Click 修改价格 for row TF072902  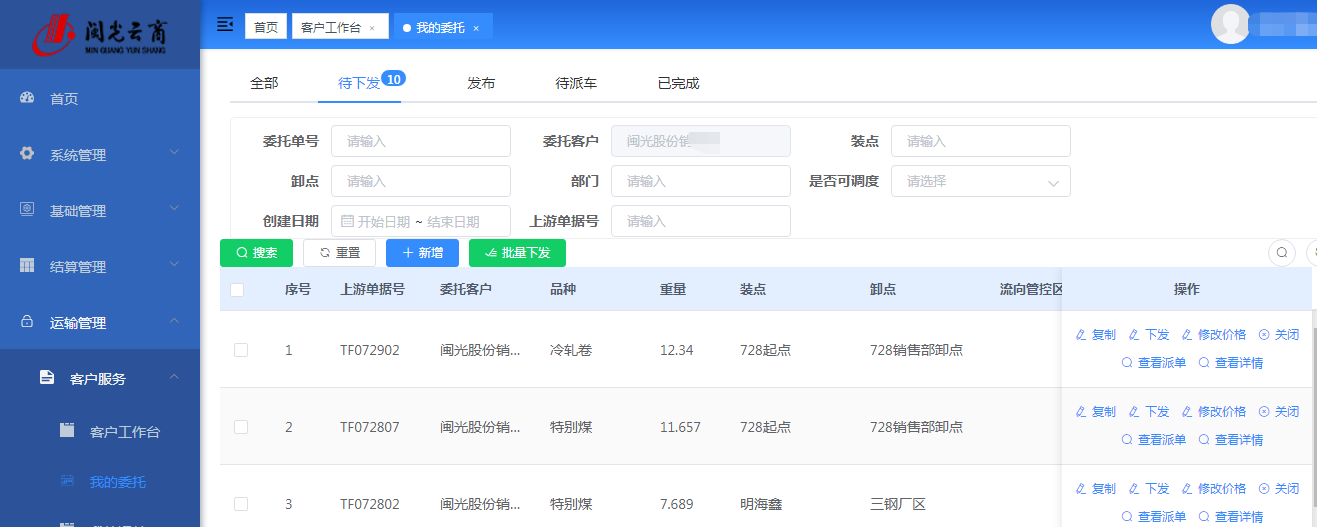tap(1213, 335)
